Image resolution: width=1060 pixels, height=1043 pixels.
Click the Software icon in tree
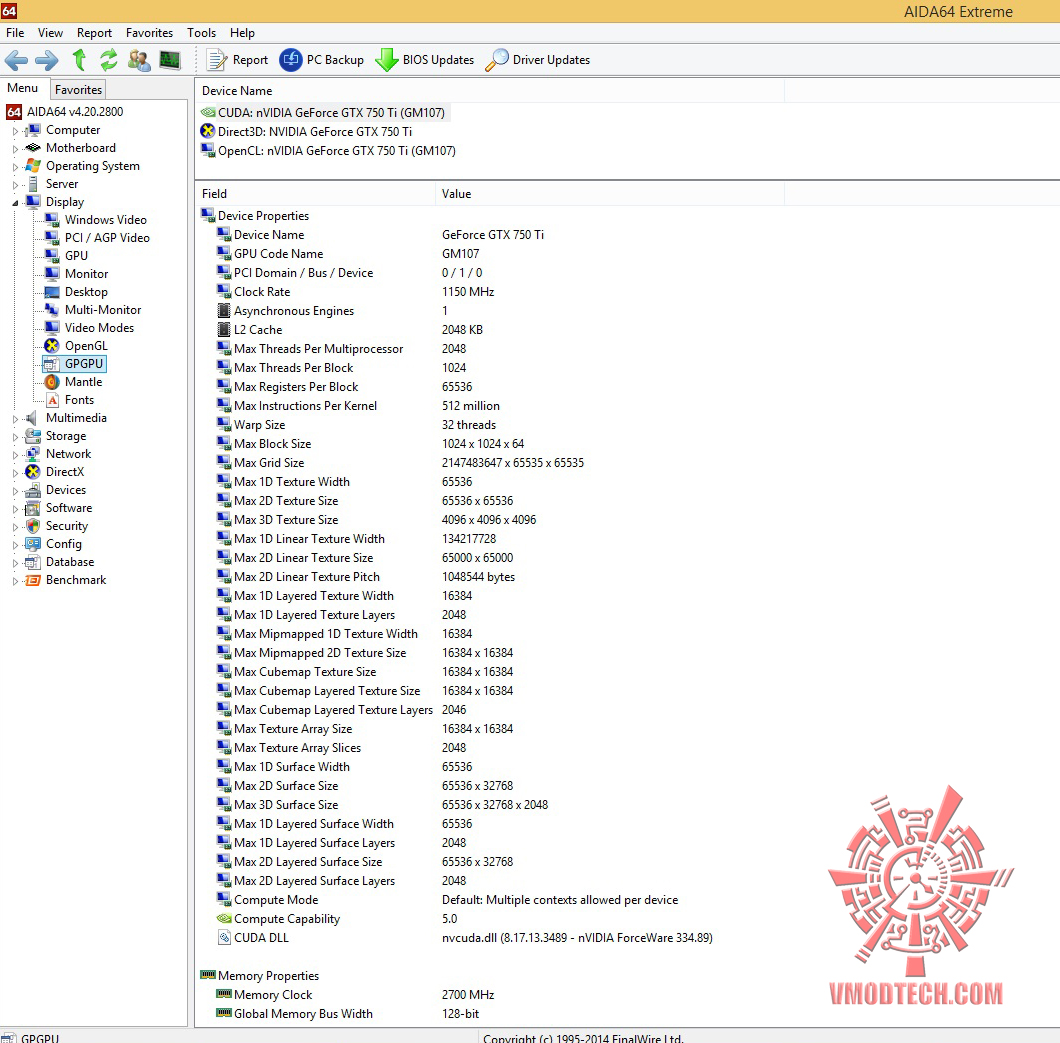coord(32,508)
